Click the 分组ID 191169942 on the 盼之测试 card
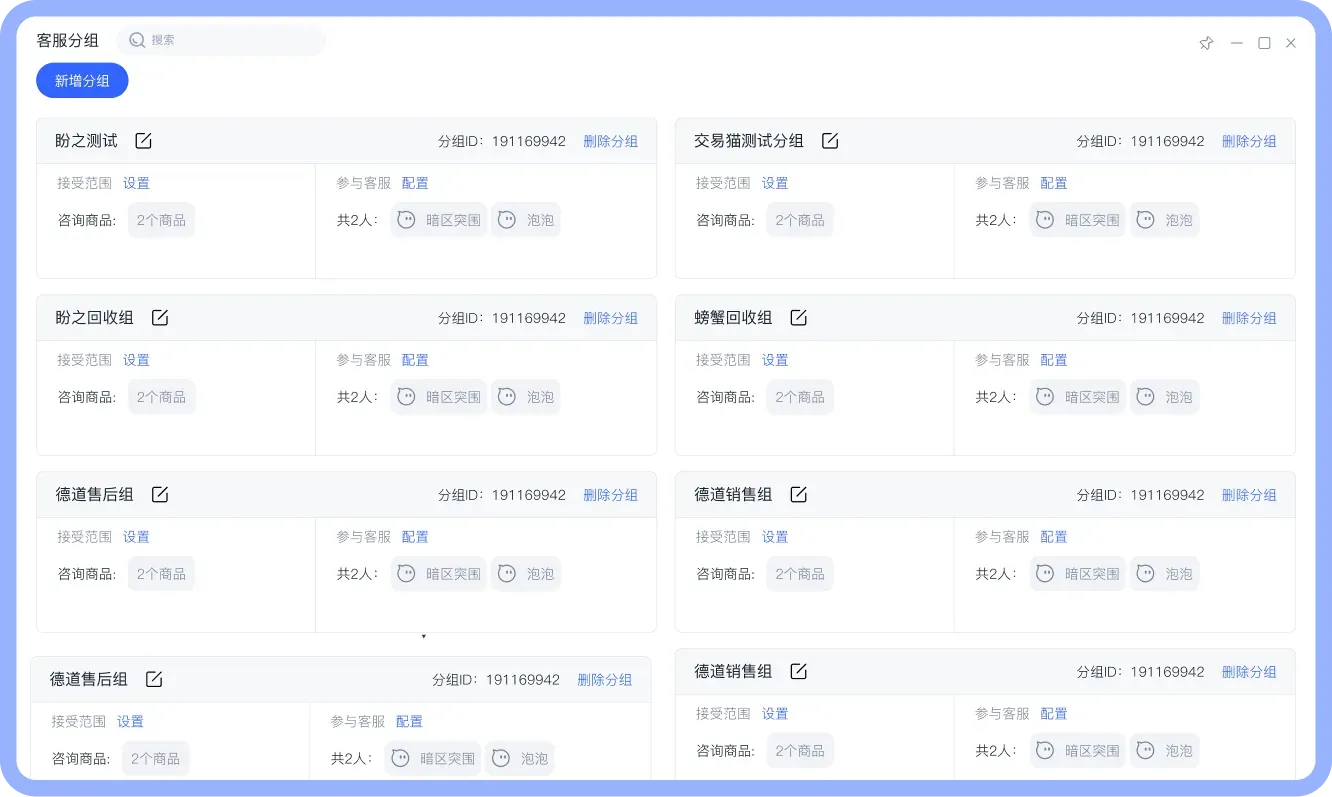 [502, 142]
